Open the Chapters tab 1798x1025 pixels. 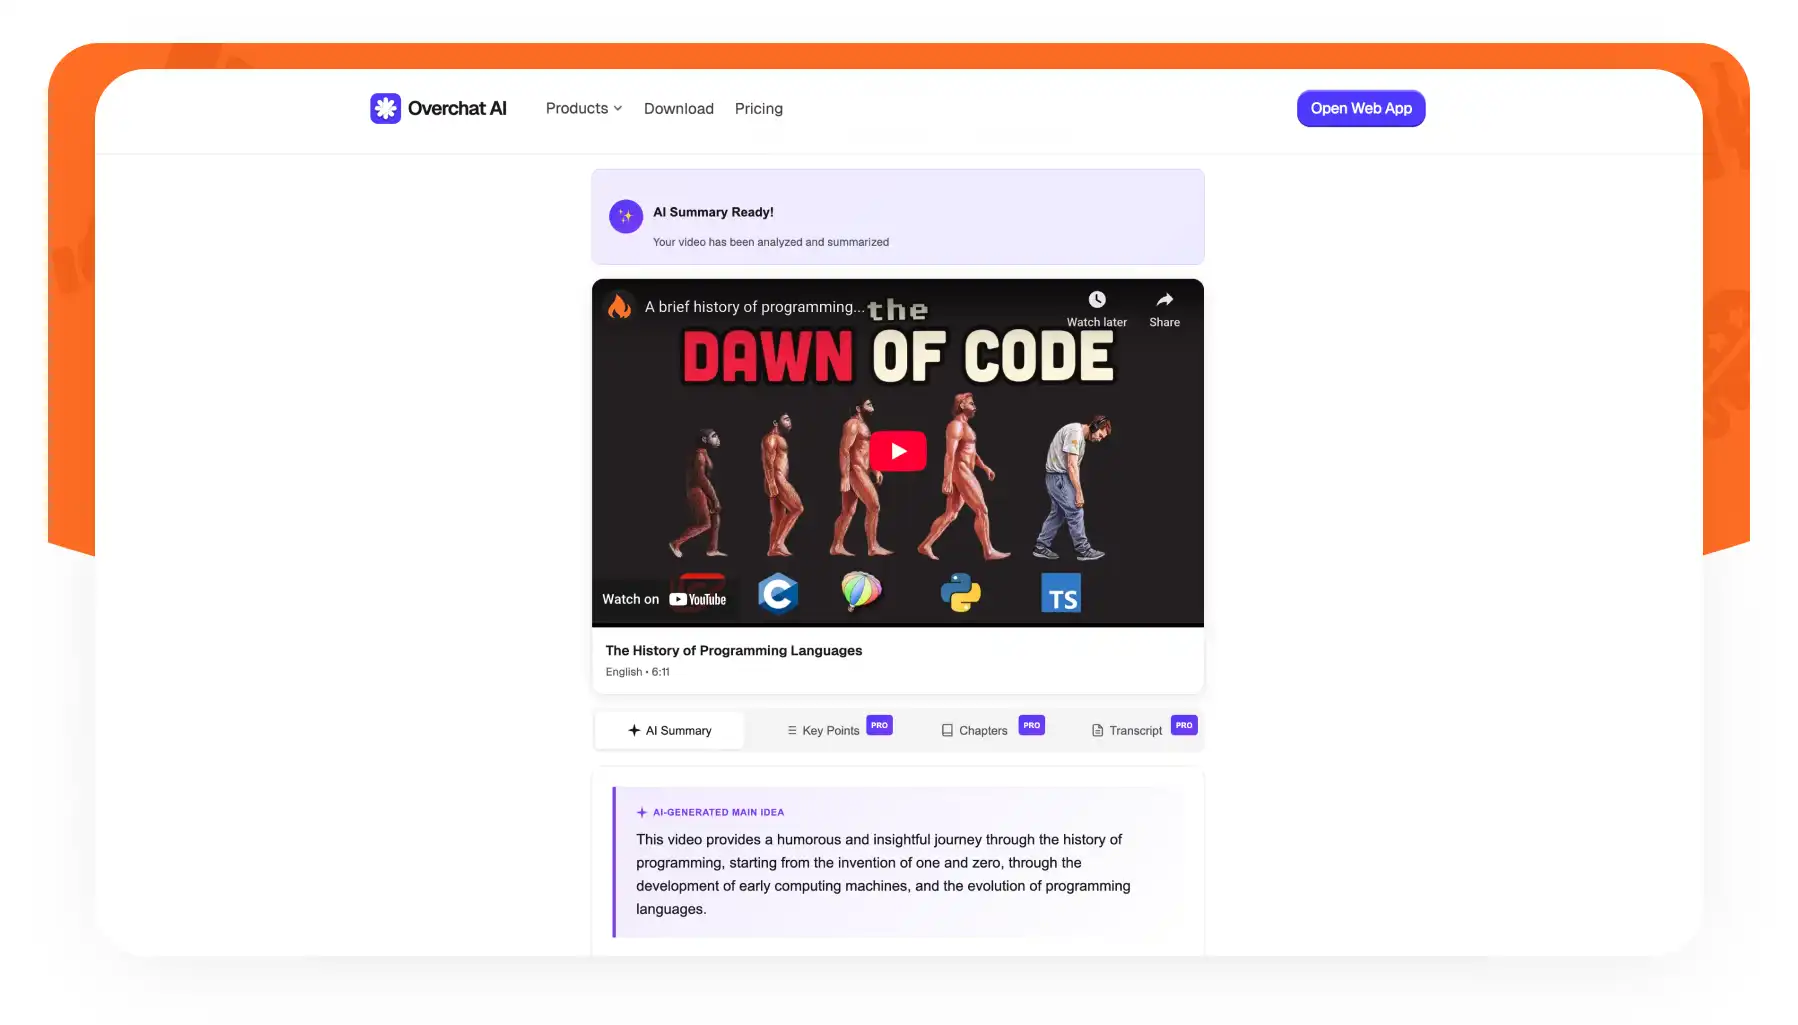(x=975, y=730)
